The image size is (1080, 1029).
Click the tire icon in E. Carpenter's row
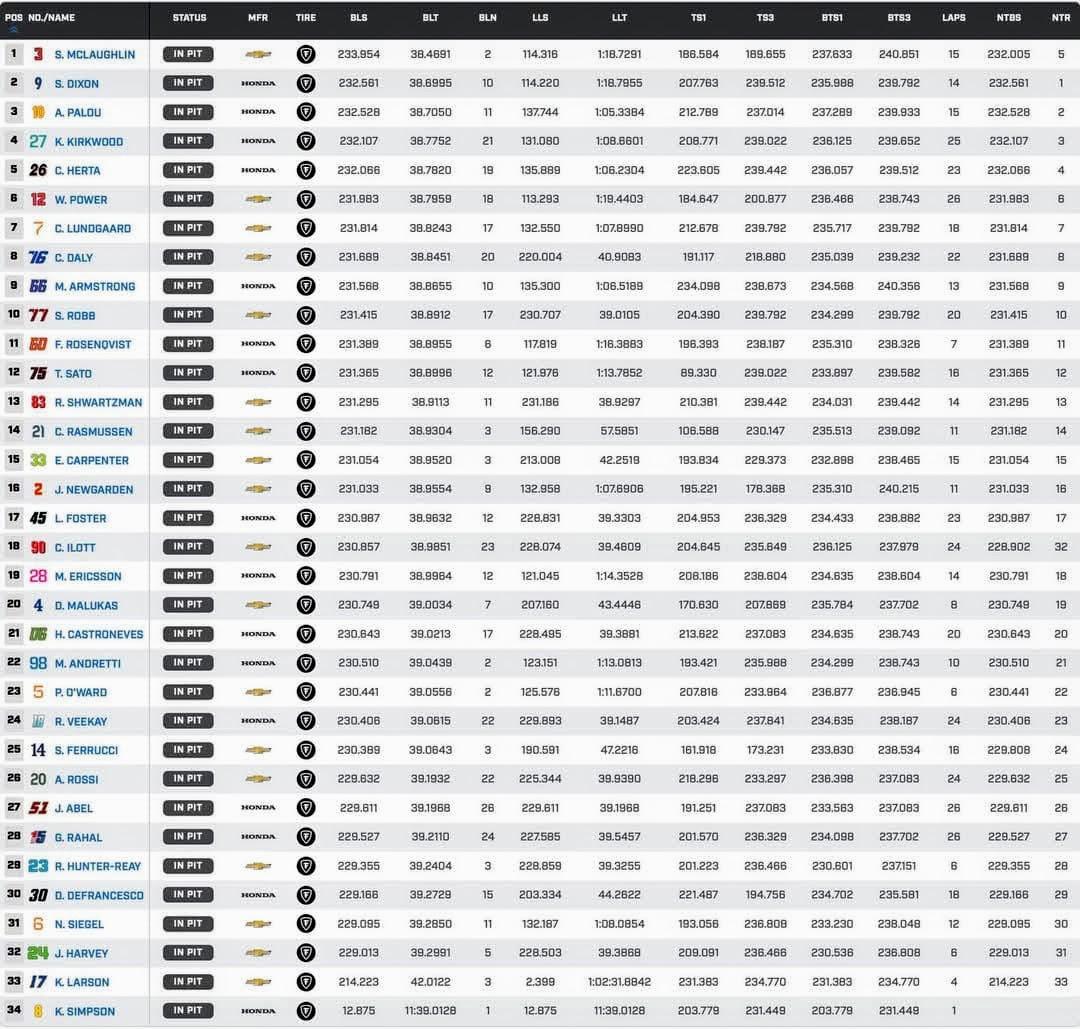coord(306,460)
